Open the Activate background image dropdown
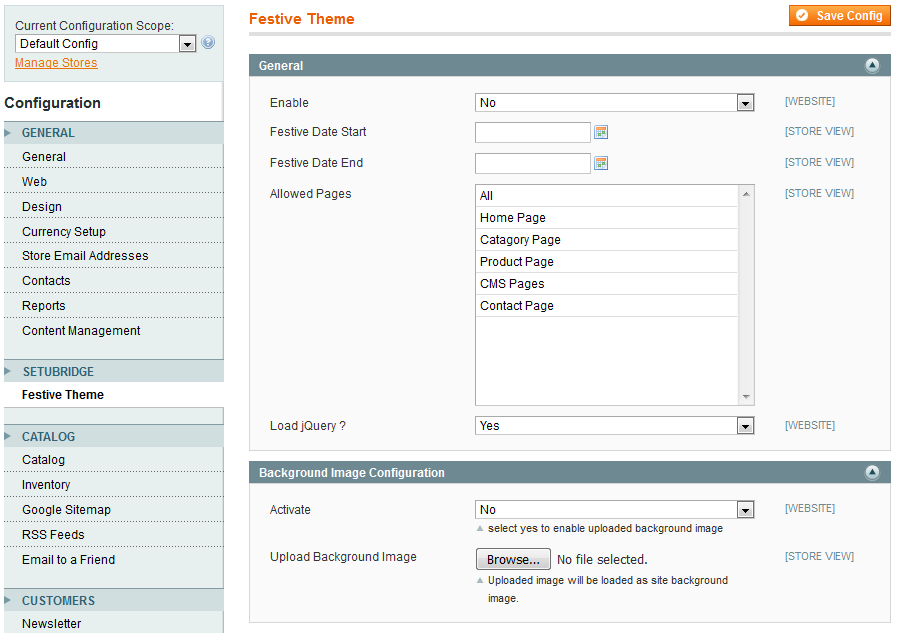The height and width of the screenshot is (633, 906). tap(614, 510)
